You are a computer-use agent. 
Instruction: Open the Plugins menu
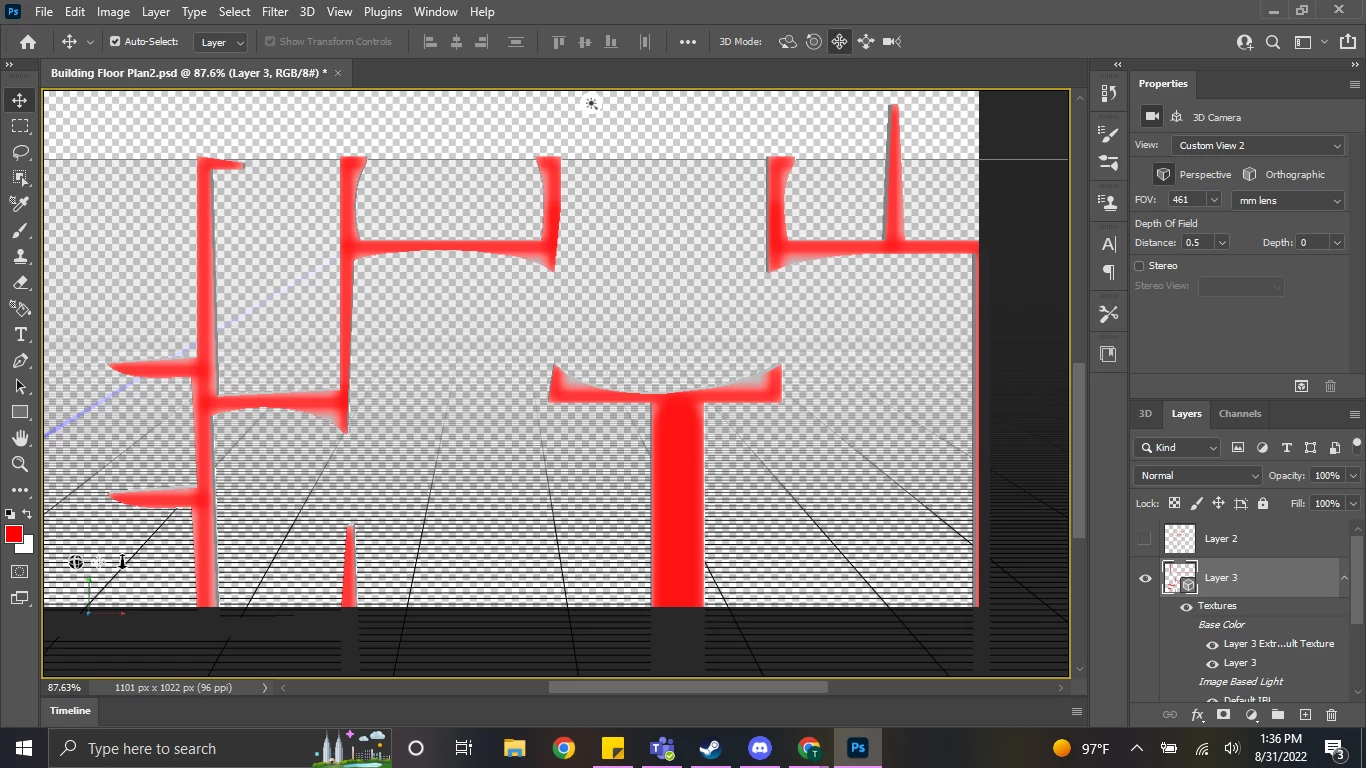[x=383, y=12]
